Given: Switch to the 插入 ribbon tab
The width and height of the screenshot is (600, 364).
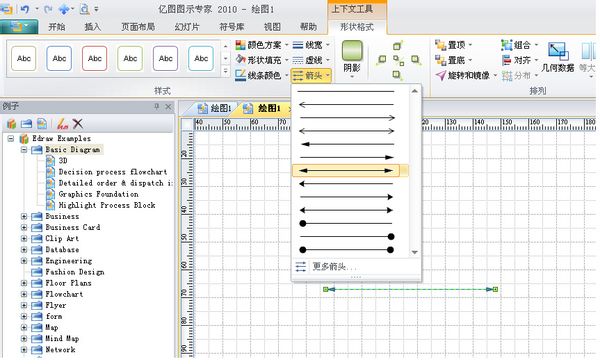Looking at the screenshot, I should point(92,27).
